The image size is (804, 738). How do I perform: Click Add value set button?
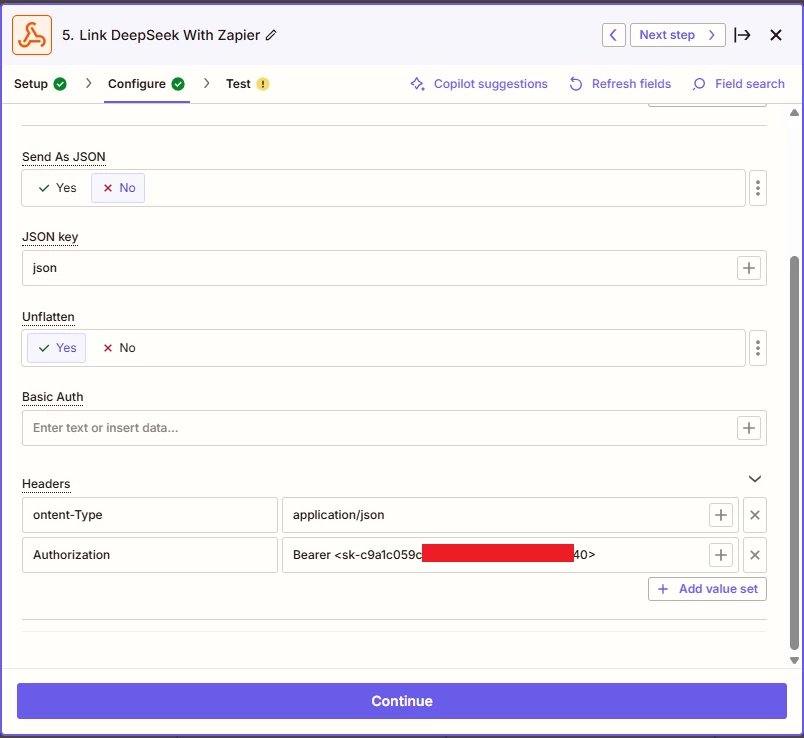pyautogui.click(x=707, y=589)
